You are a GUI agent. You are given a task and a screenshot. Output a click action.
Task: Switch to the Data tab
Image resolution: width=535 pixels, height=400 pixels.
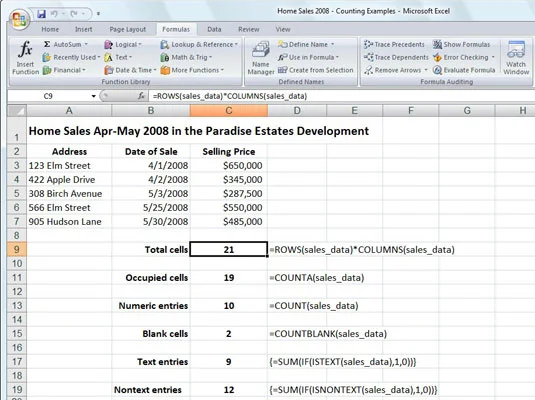coord(214,29)
